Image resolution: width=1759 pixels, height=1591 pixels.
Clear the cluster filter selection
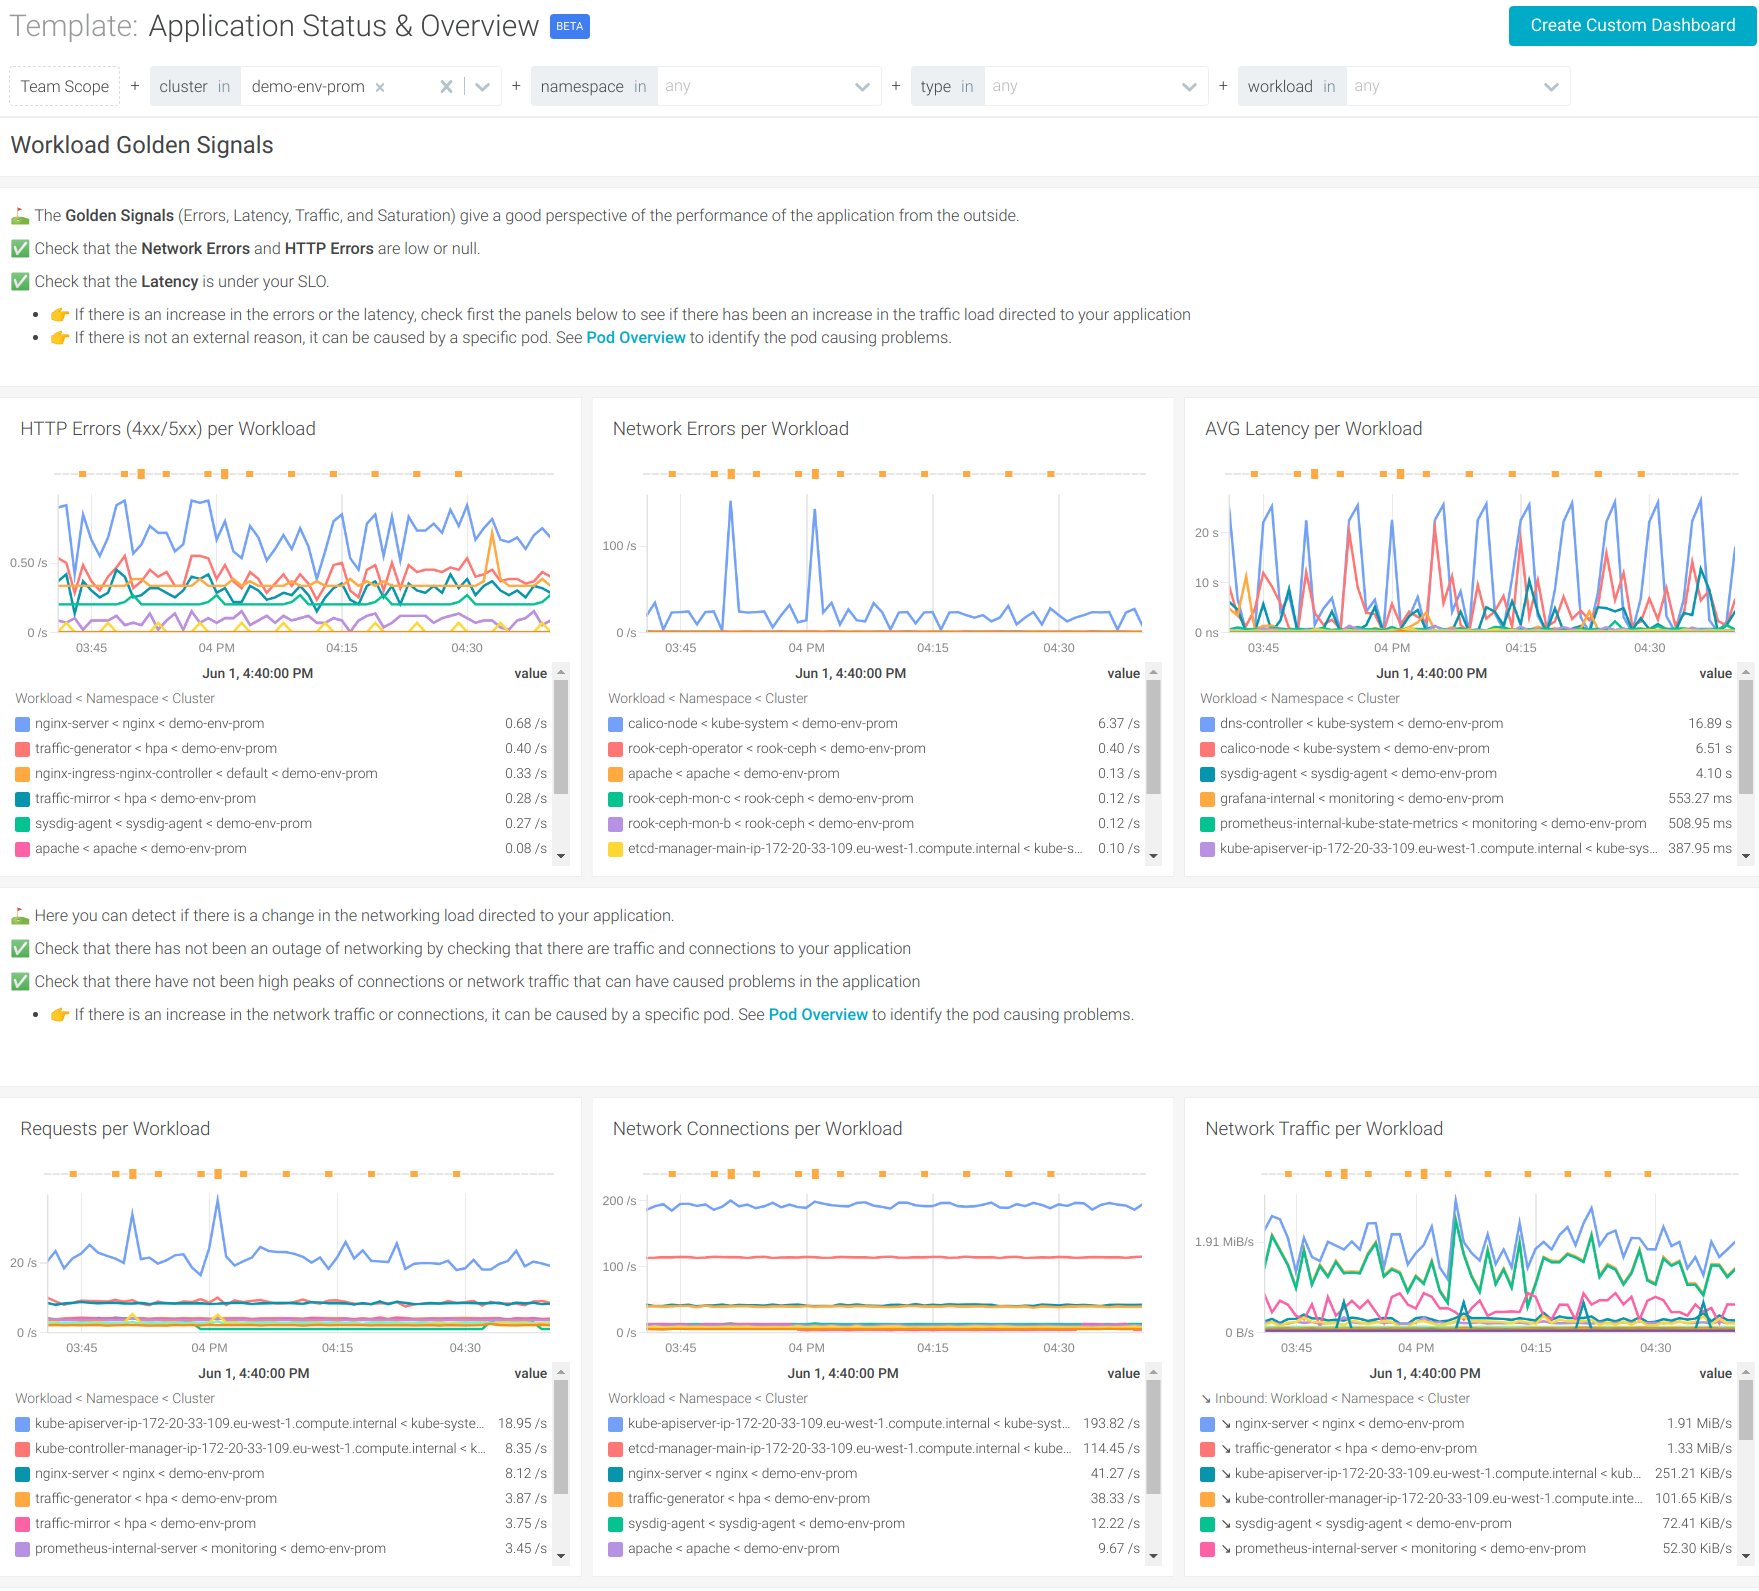tap(446, 87)
